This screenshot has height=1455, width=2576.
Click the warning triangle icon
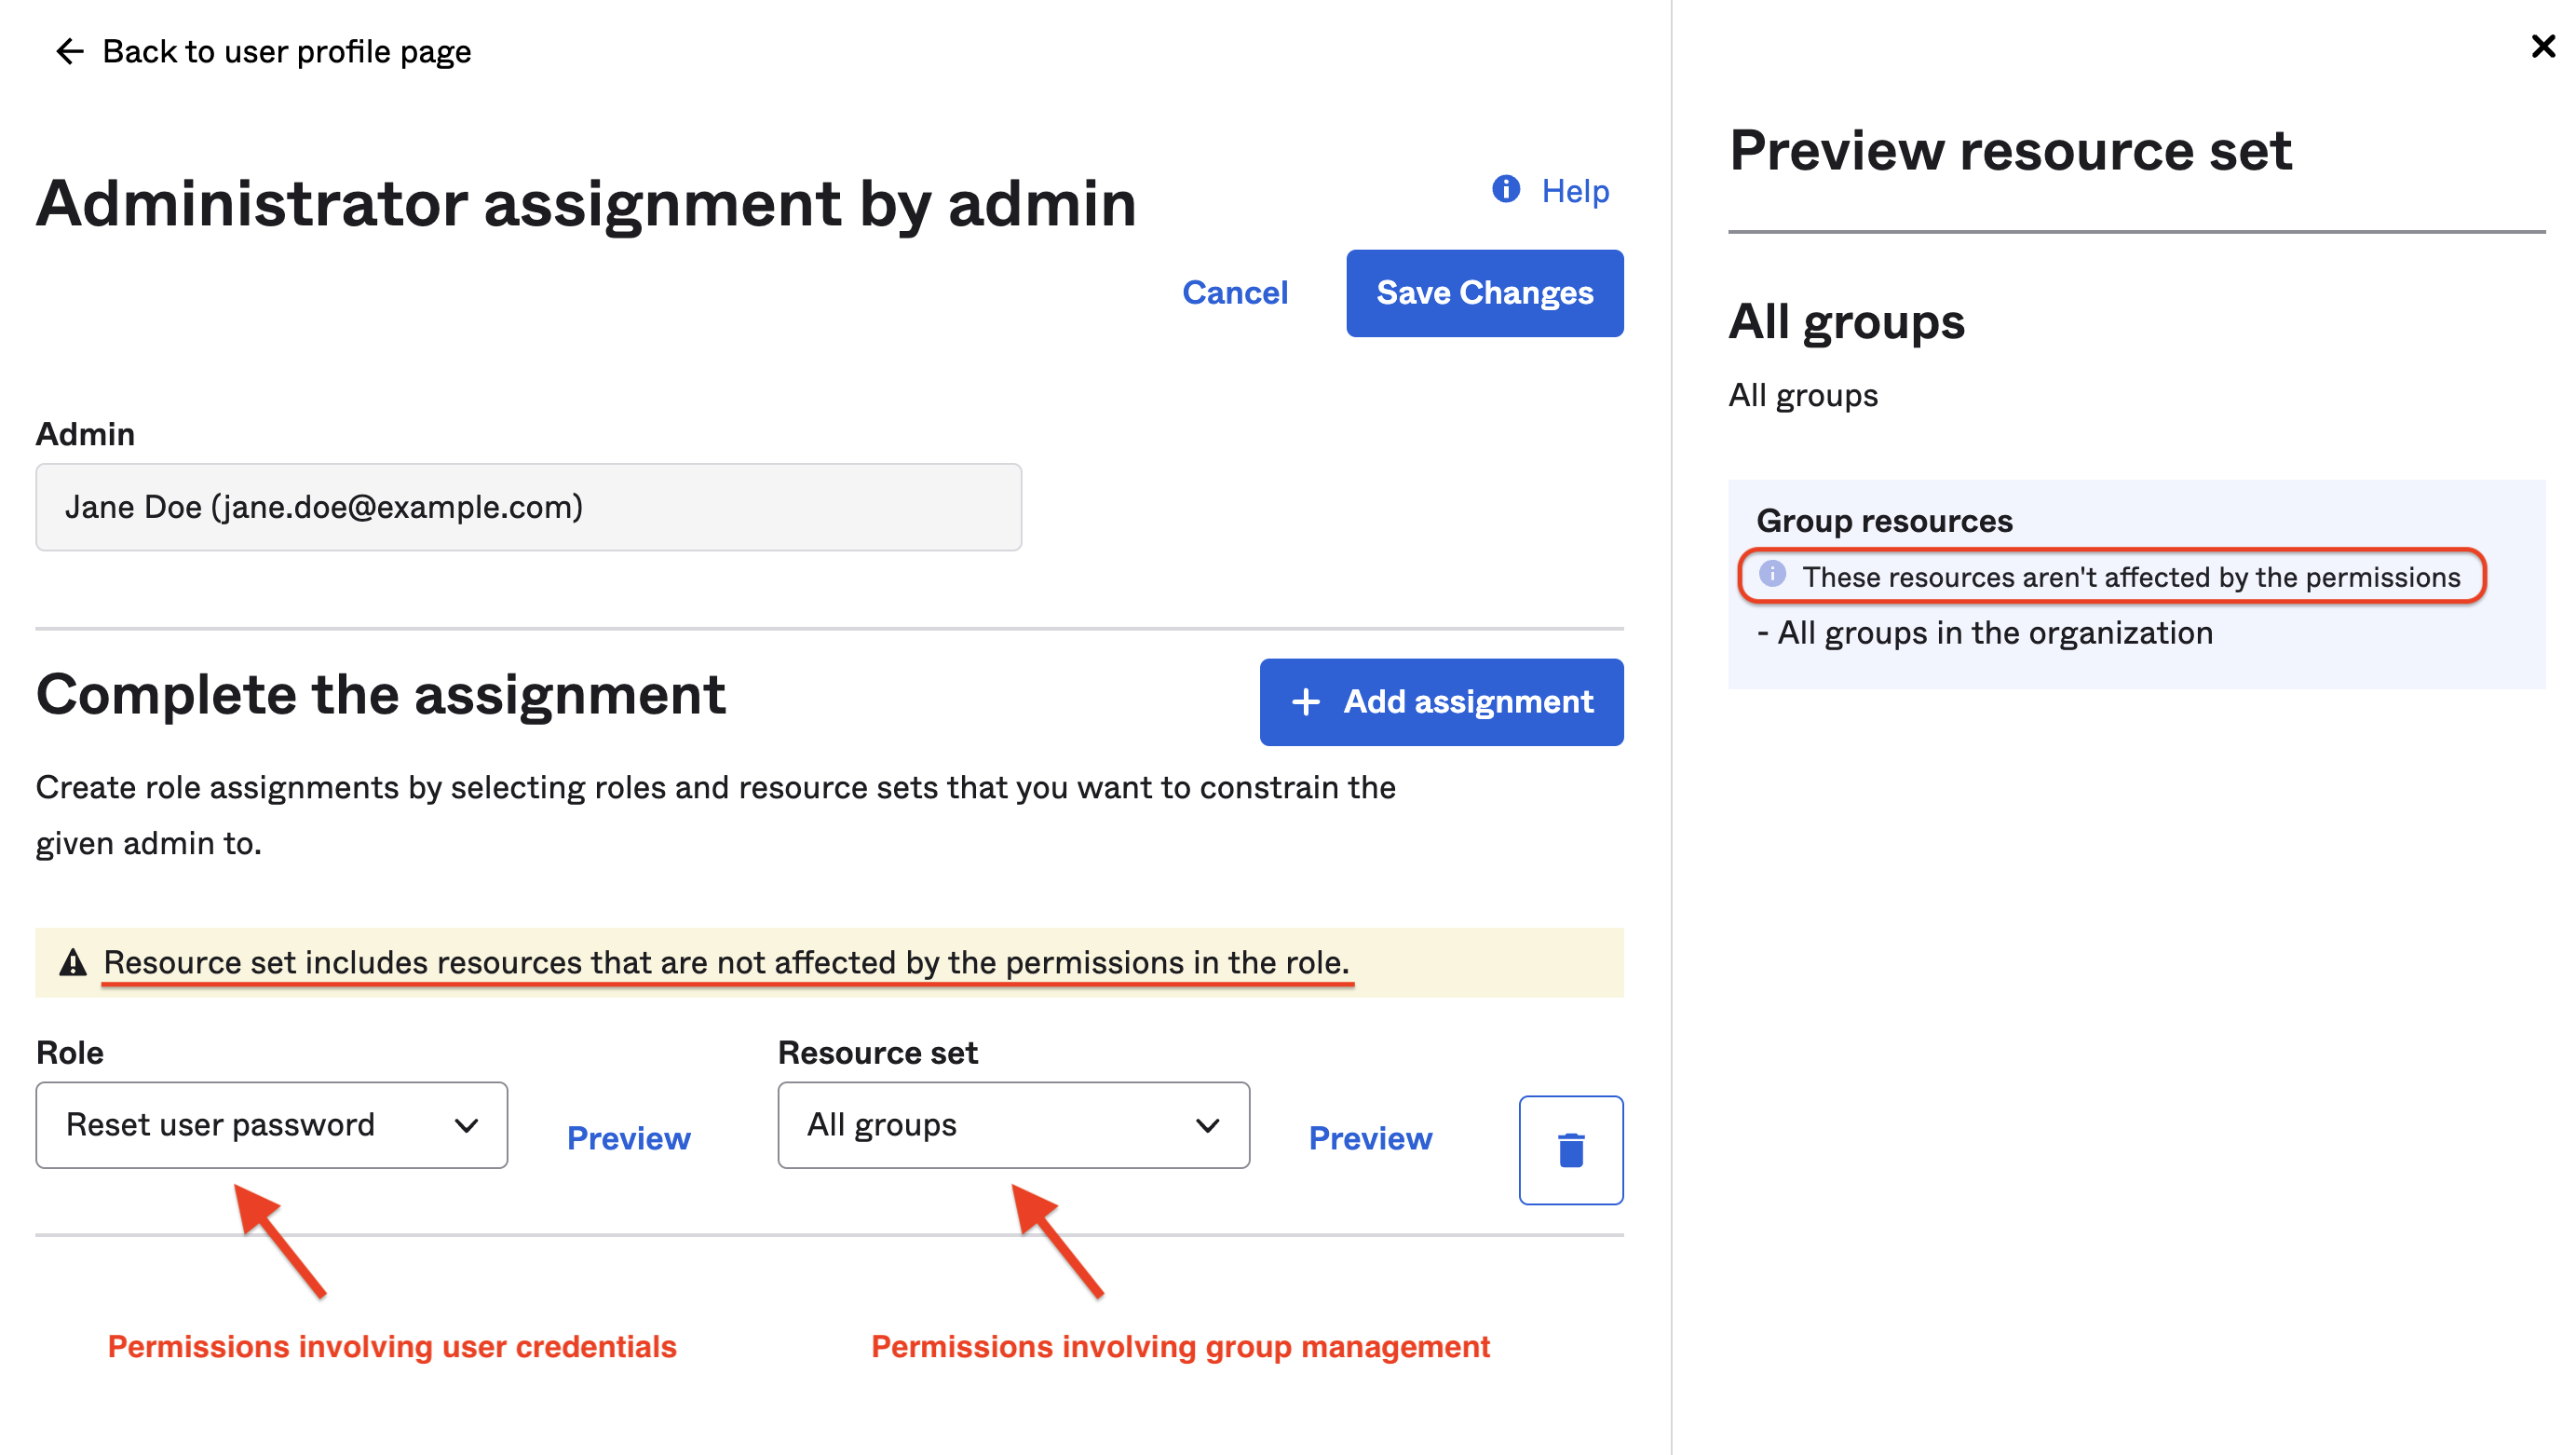[73, 962]
